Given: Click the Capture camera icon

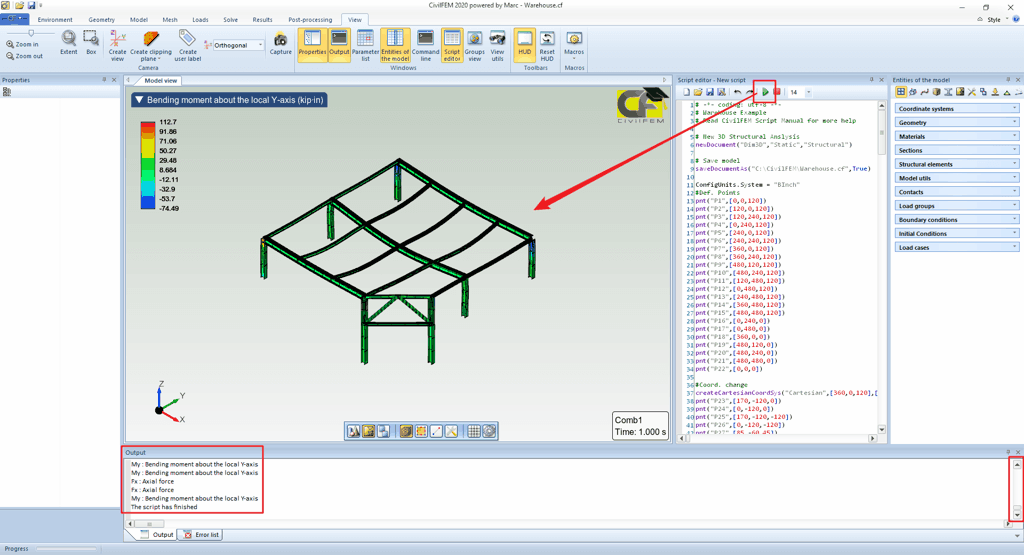Looking at the screenshot, I should [281, 44].
